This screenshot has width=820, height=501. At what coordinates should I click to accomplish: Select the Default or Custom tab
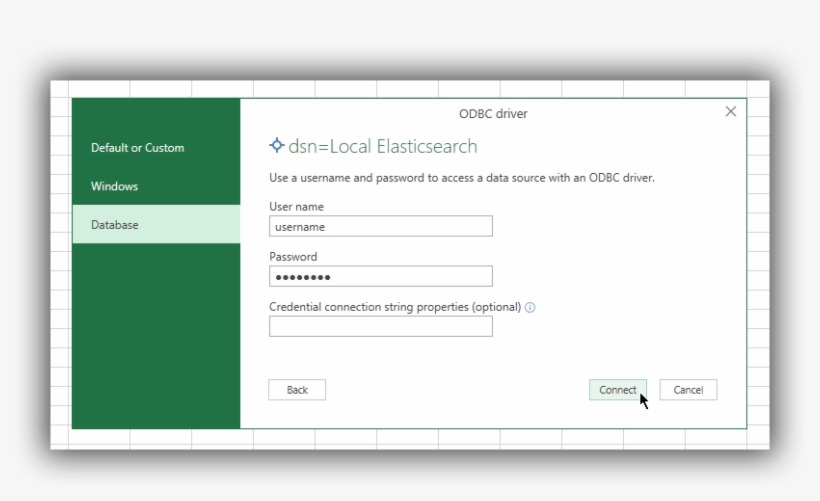156,147
